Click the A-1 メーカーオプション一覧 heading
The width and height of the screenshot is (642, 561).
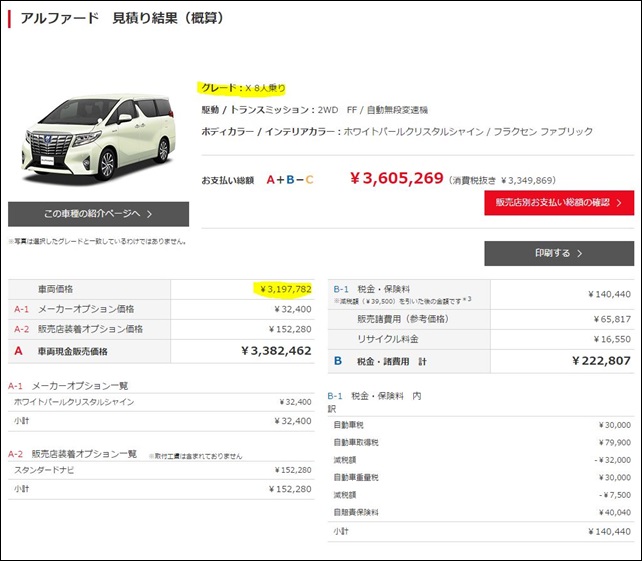(68, 386)
